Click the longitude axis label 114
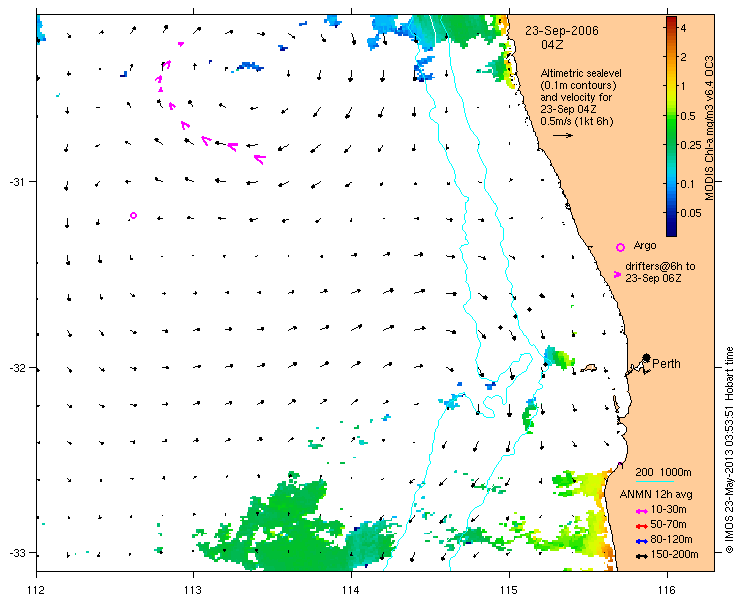Viewport: 740px width, 600px height. pyautogui.click(x=351, y=590)
